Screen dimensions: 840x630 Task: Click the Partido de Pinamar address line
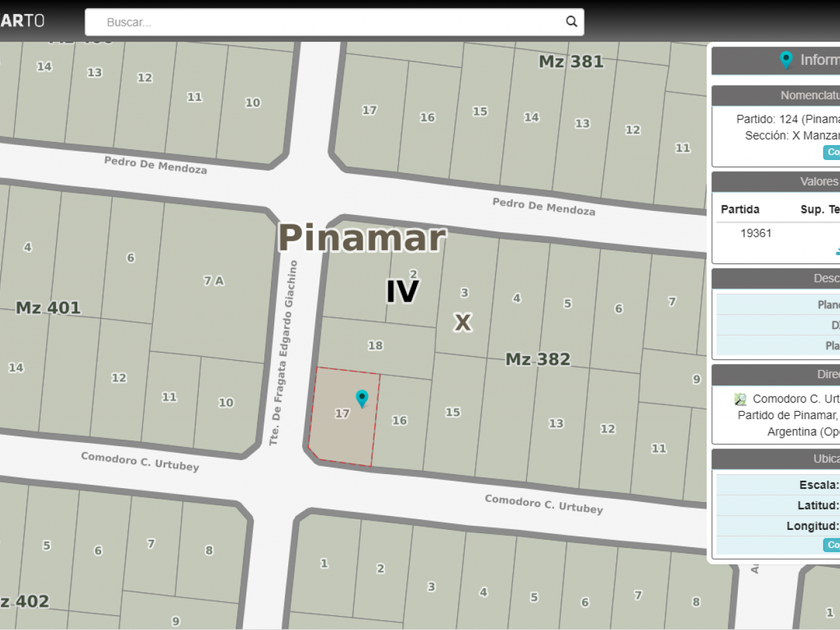pos(789,415)
